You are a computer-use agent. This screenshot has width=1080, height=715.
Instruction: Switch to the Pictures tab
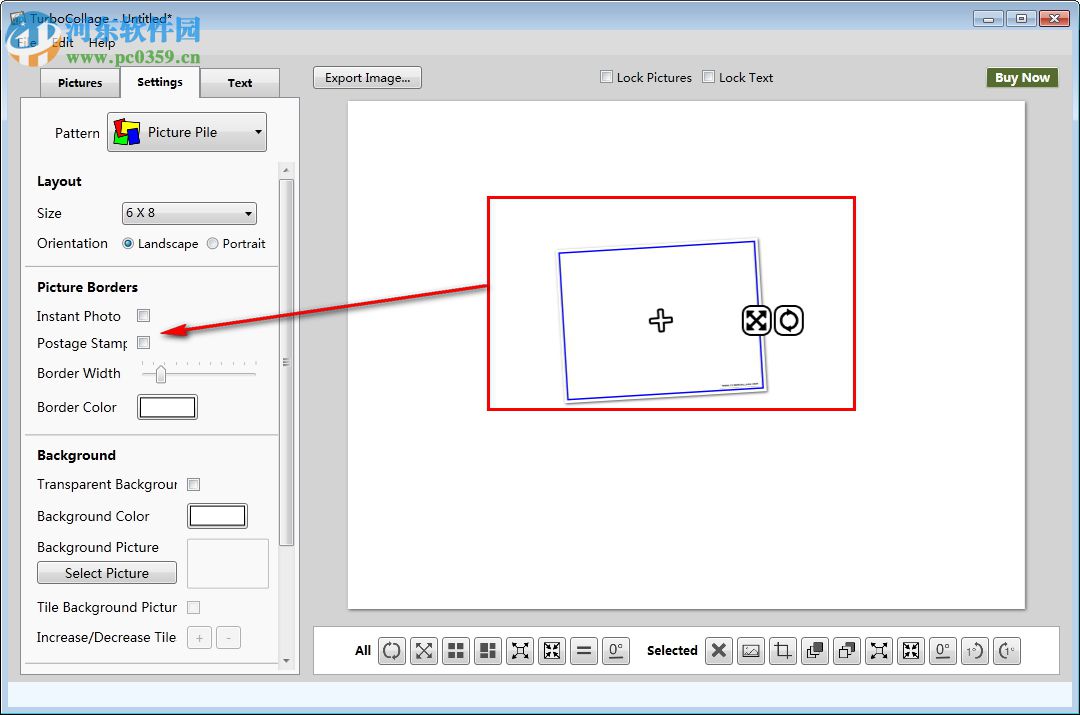[80, 83]
